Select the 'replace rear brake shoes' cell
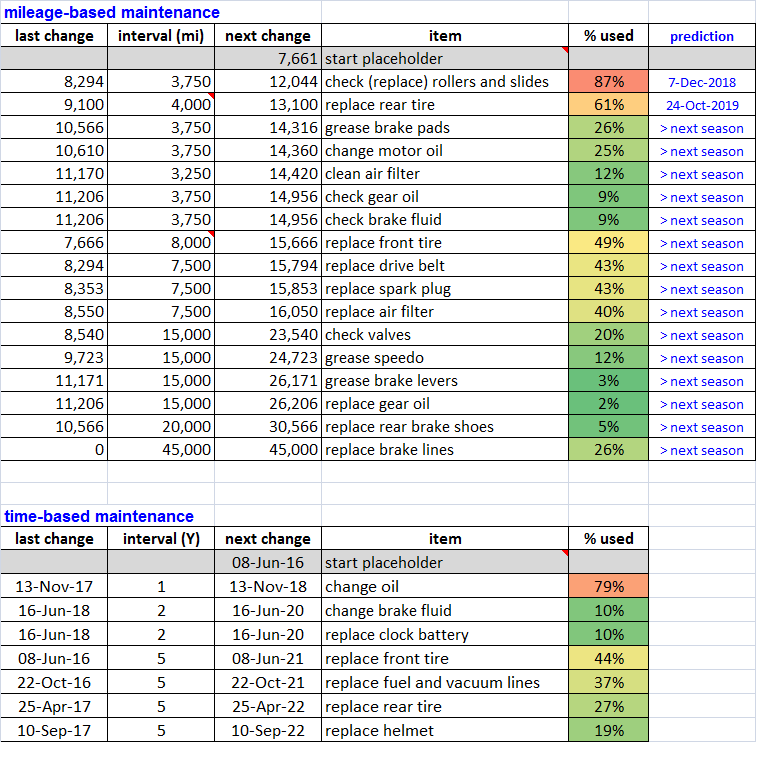This screenshot has width=768, height=758. point(445,427)
